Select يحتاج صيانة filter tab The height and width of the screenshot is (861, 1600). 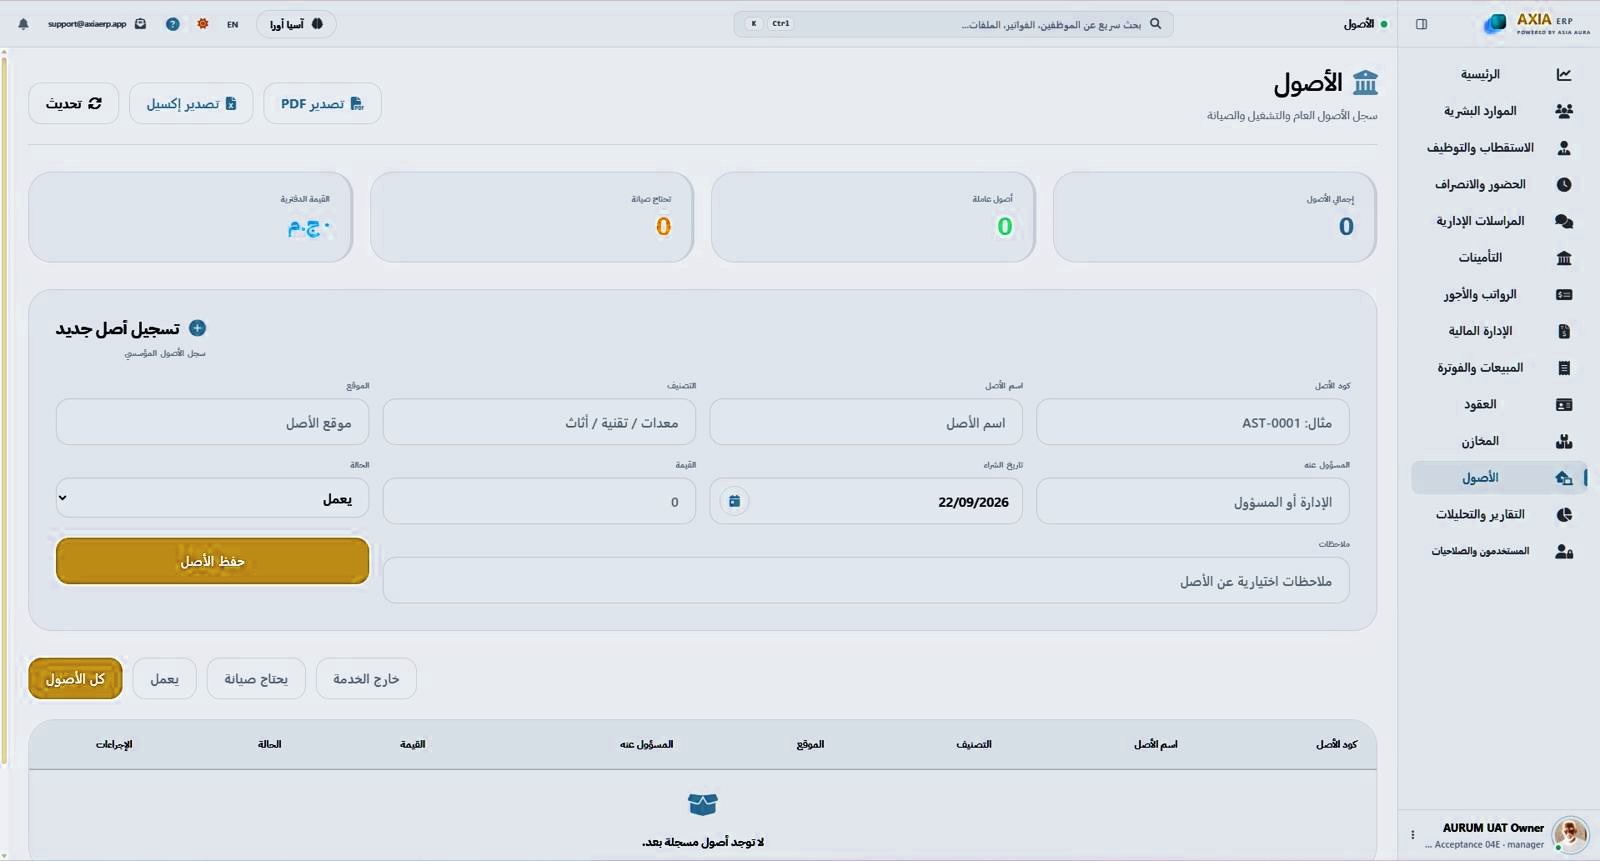click(256, 679)
